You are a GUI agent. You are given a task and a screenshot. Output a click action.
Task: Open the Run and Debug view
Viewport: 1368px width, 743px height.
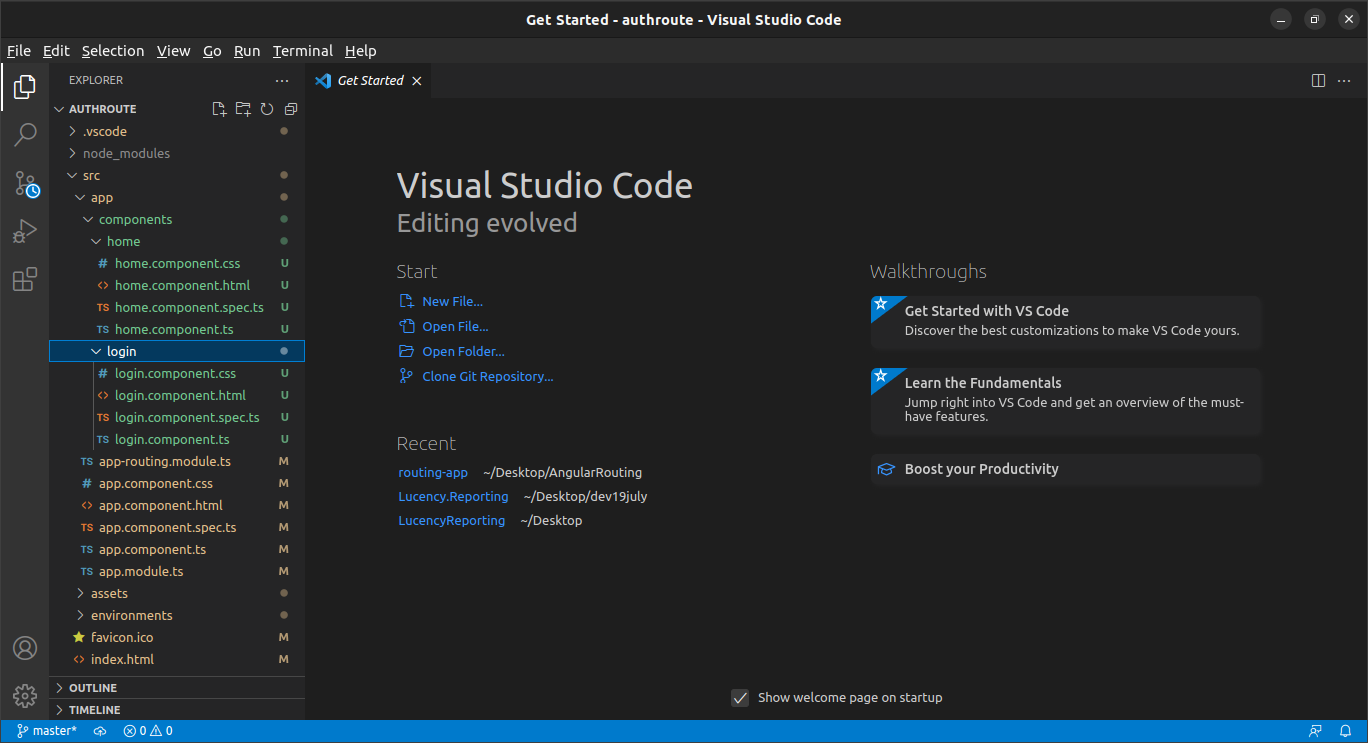point(25,231)
